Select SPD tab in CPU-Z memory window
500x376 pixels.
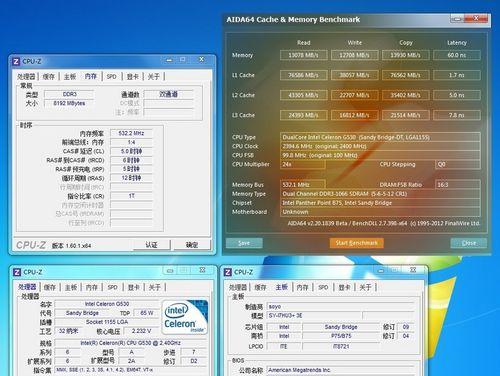click(x=112, y=77)
